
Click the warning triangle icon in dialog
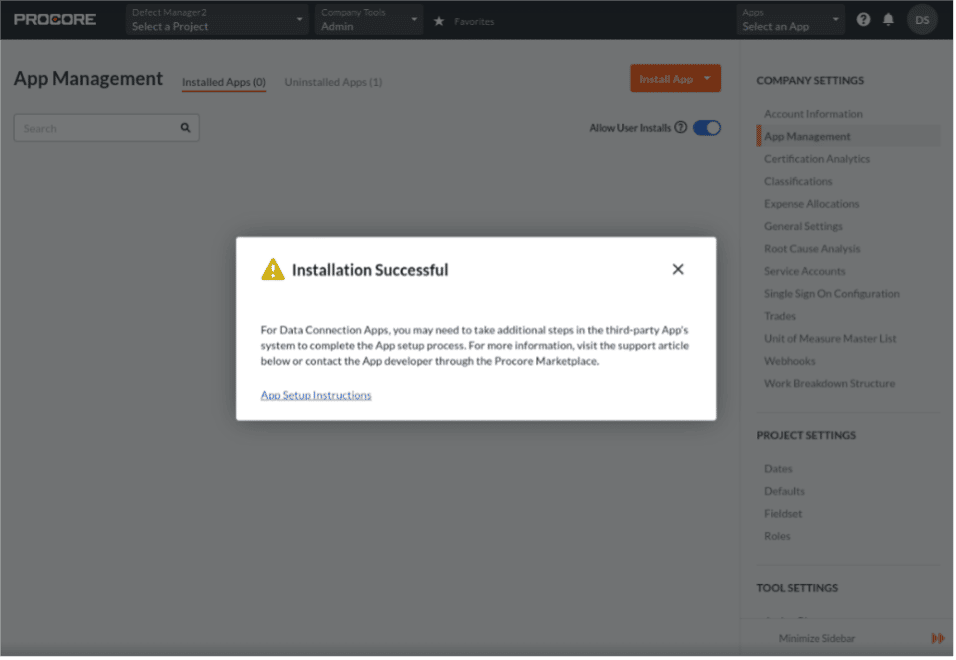pos(273,270)
